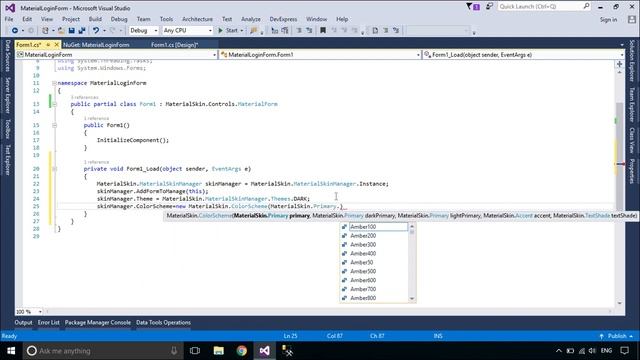Click the Publish button in status bar

click(x=616, y=336)
